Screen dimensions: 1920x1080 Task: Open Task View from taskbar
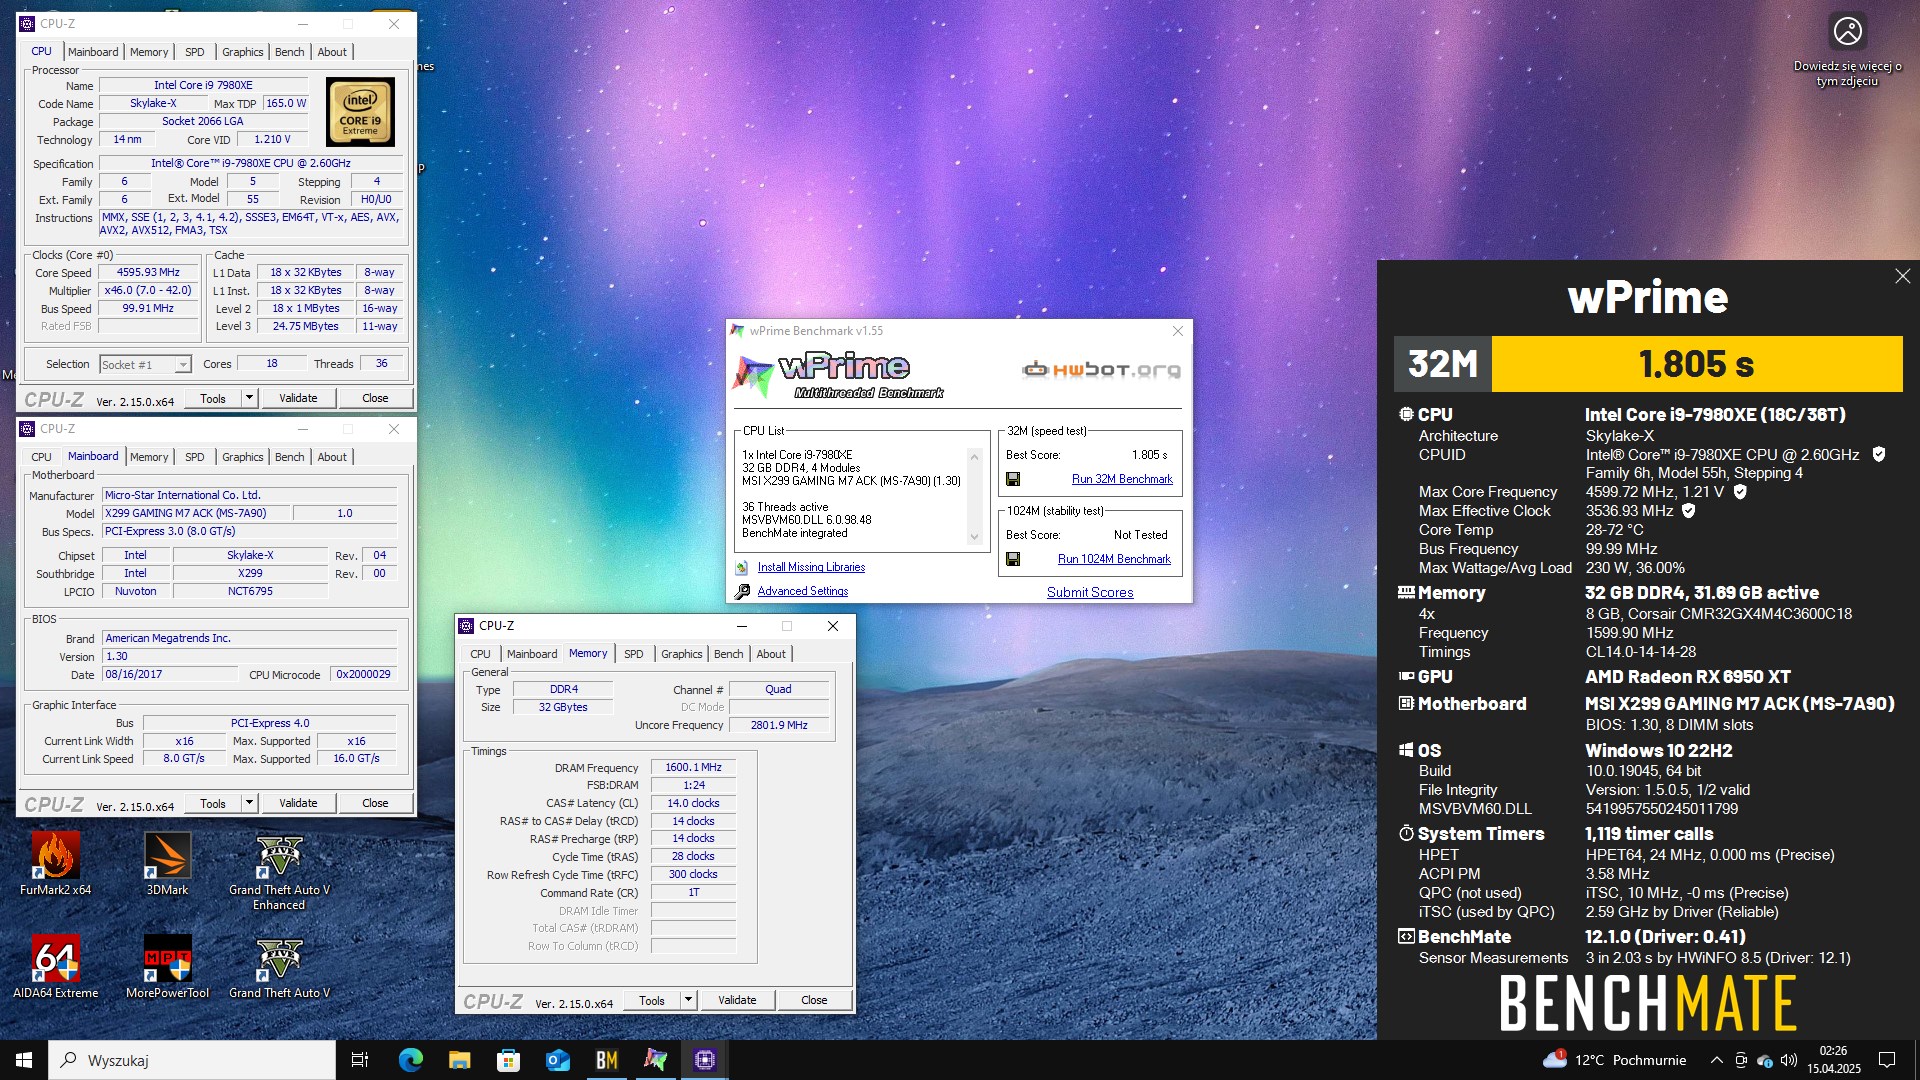360,1060
